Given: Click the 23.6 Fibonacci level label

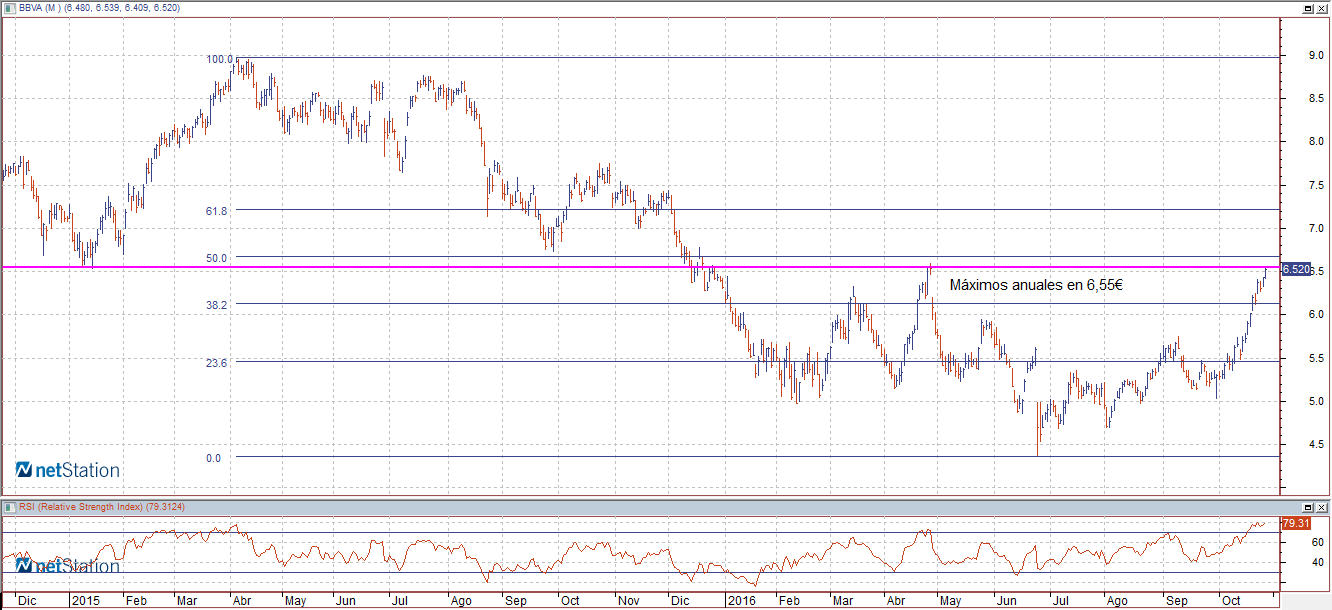Looking at the screenshot, I should (217, 362).
